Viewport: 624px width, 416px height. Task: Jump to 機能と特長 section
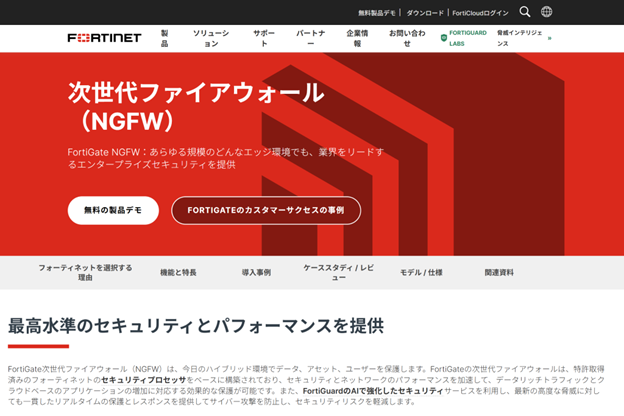(178, 272)
